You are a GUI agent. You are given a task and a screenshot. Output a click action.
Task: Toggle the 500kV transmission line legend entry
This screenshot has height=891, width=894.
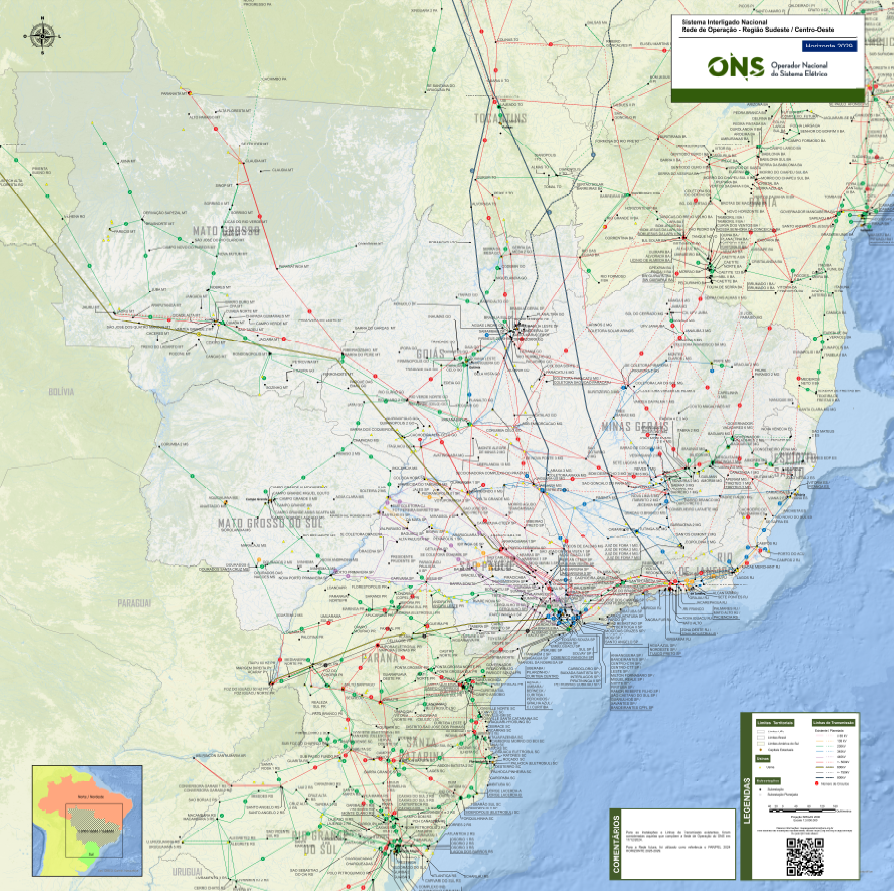pos(820,762)
